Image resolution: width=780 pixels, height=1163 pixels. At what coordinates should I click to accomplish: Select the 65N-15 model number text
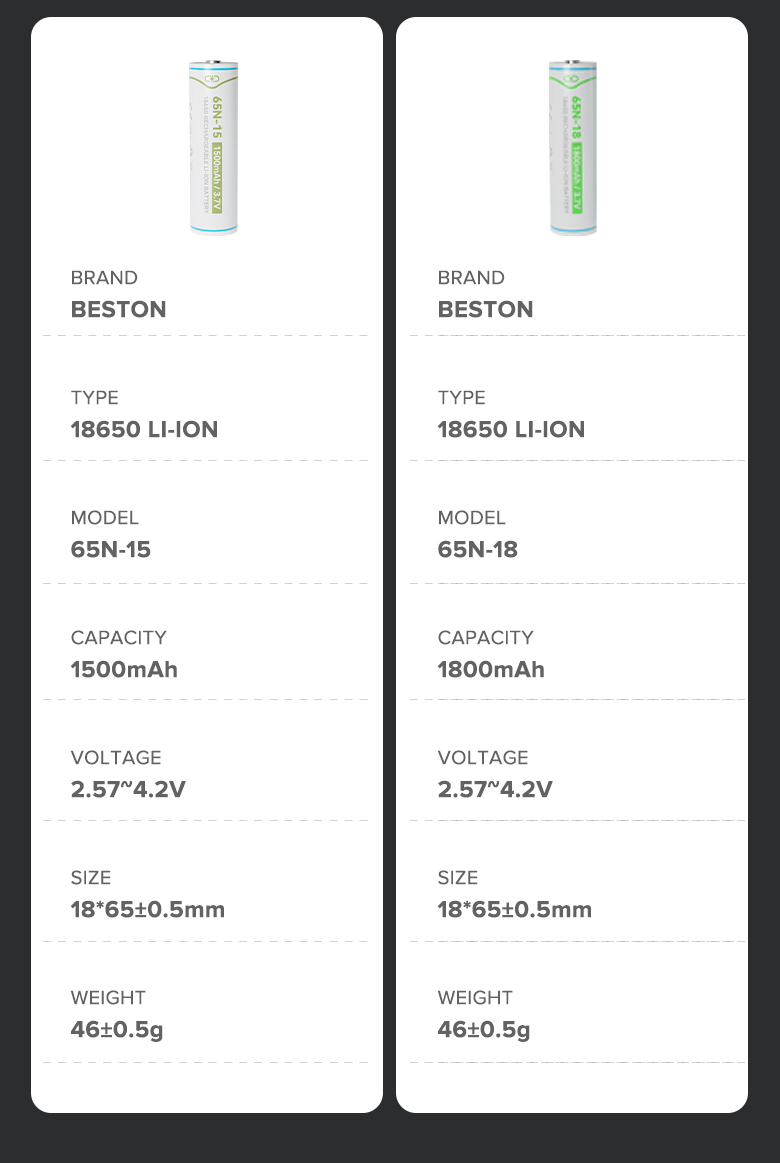[x=111, y=549]
